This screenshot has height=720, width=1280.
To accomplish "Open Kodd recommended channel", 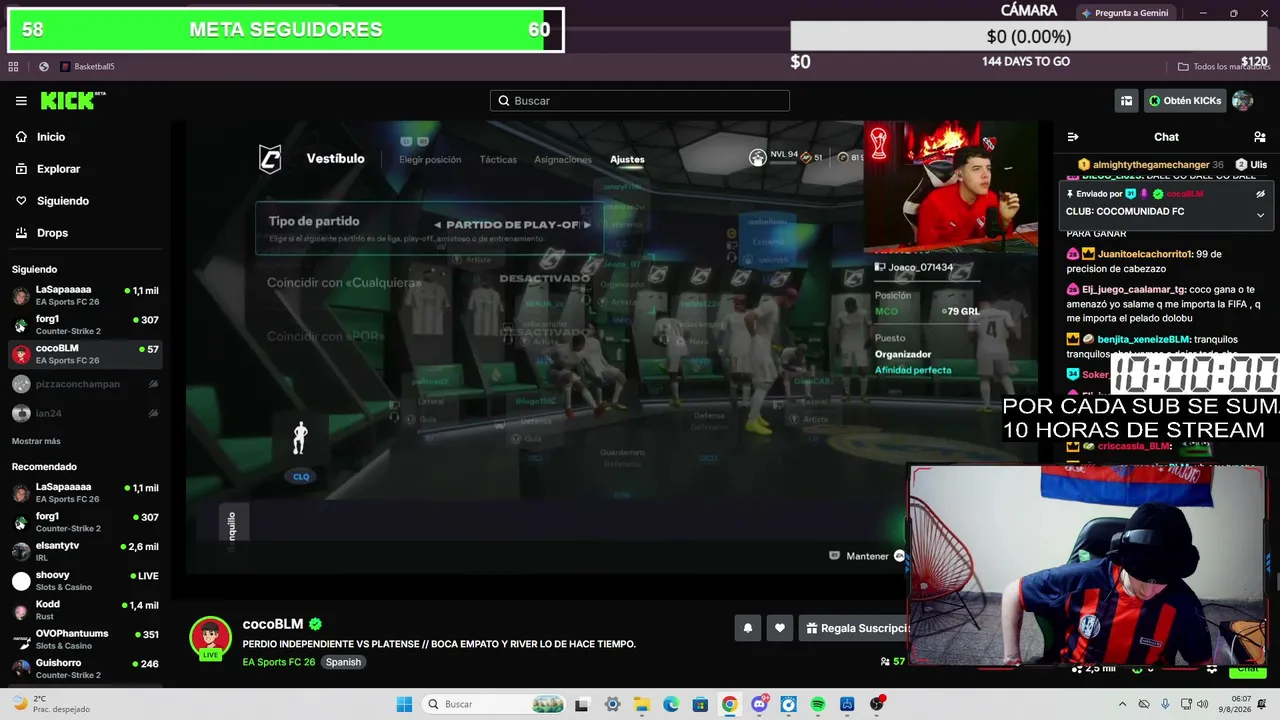I will [x=85, y=610].
